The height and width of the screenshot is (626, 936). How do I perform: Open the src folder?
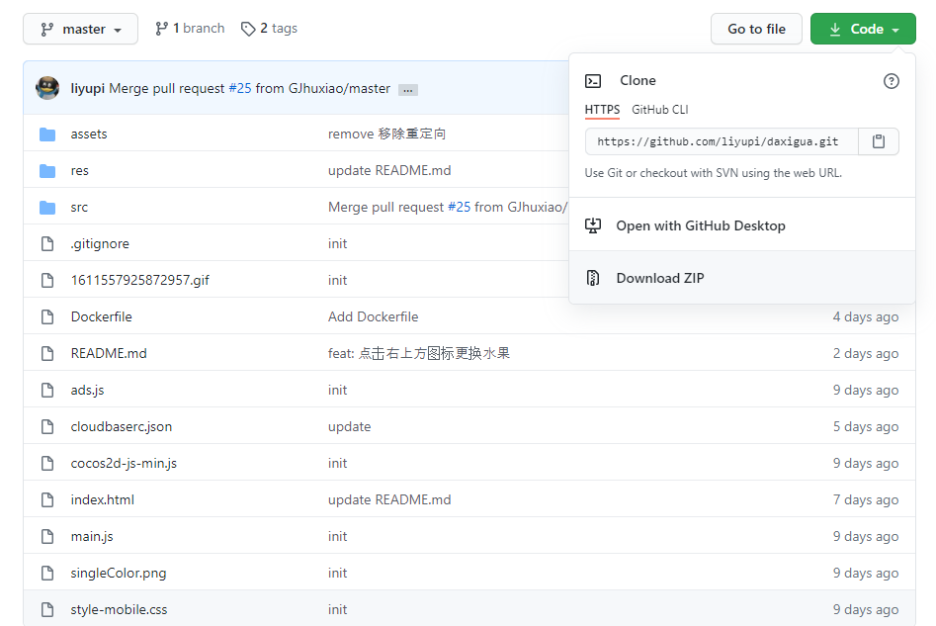coord(79,207)
